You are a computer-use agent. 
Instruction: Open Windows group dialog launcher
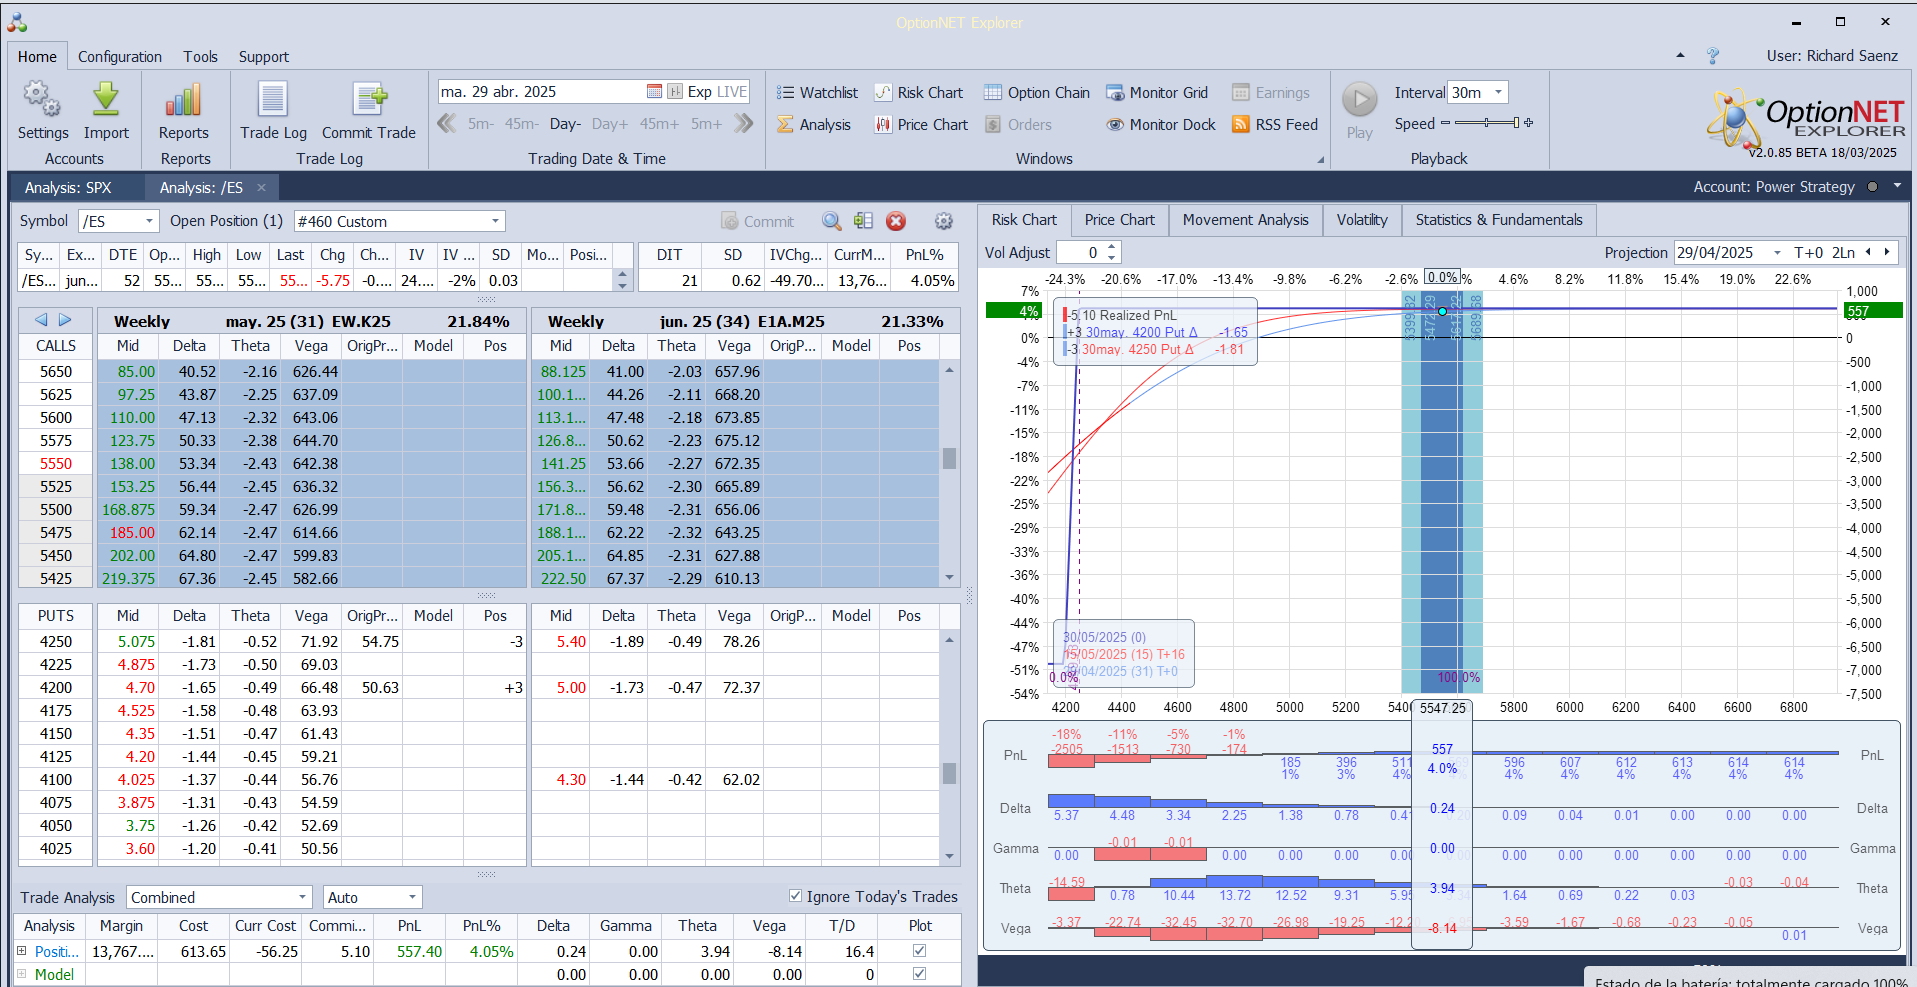tap(1320, 159)
